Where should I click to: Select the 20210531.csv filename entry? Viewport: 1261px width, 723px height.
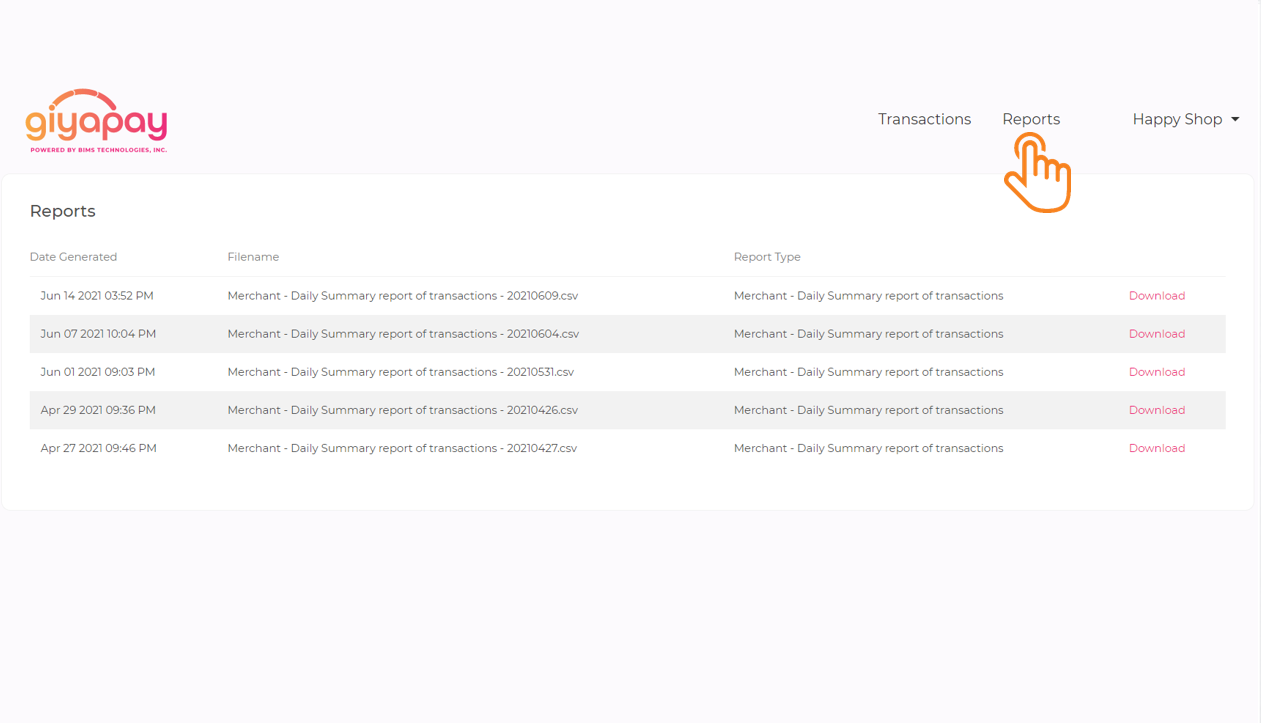400,372
